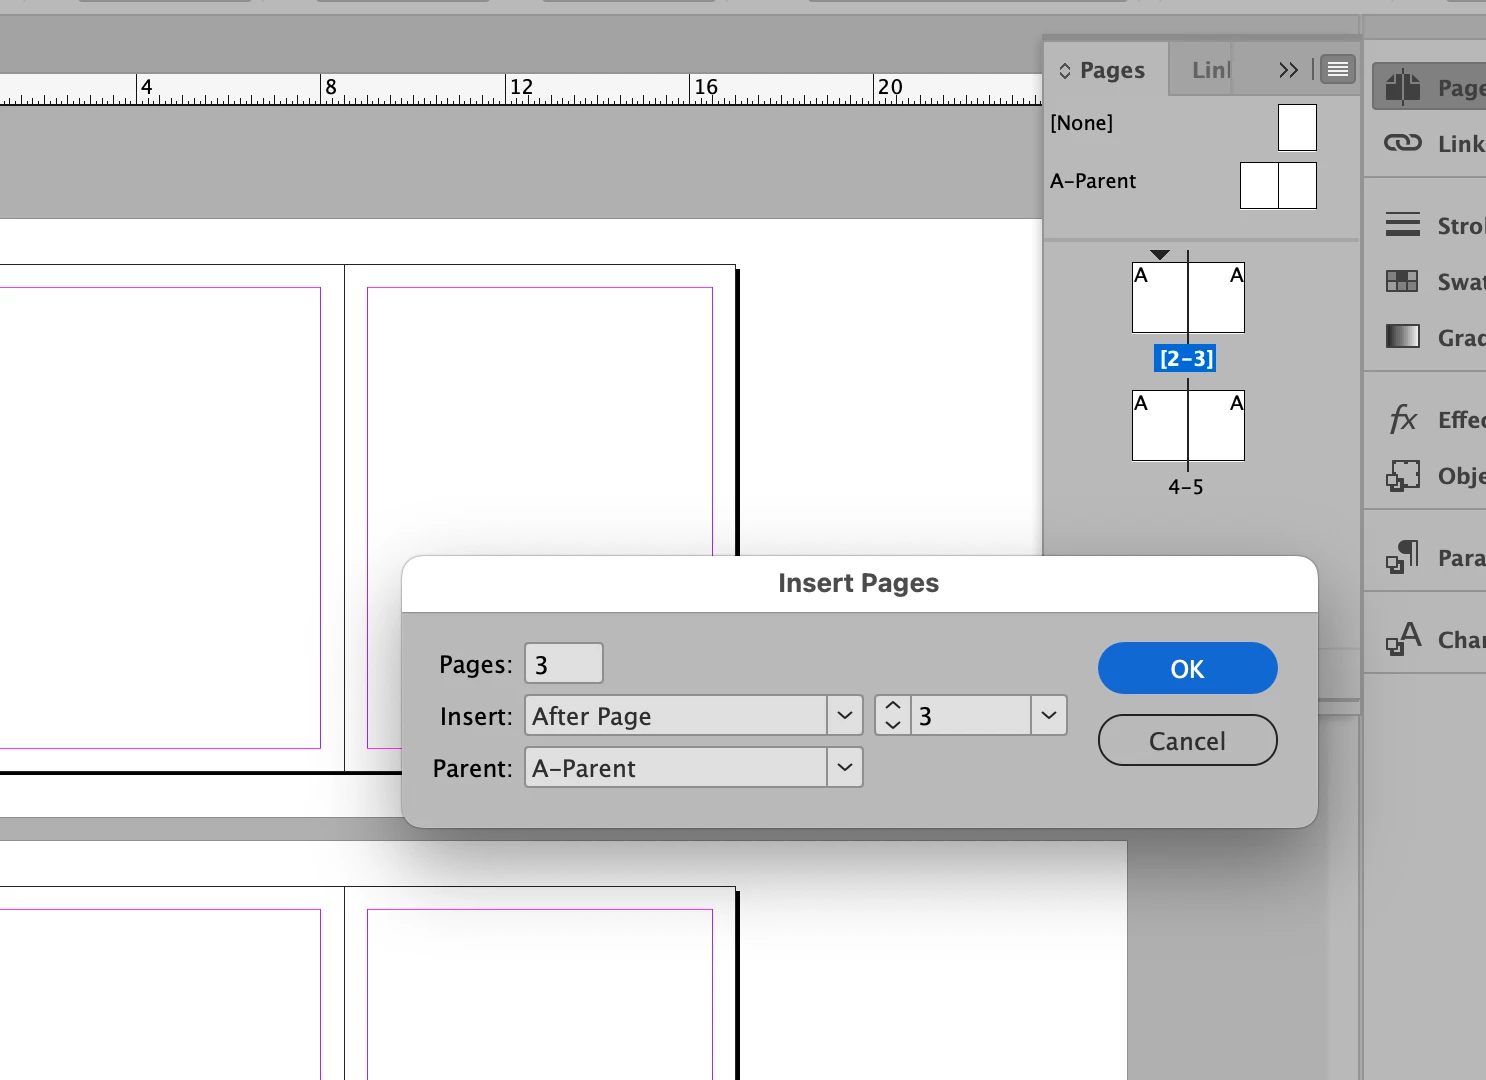Viewport: 1486px width, 1080px height.
Task: Click the page number field showing 3
Action: [970, 716]
